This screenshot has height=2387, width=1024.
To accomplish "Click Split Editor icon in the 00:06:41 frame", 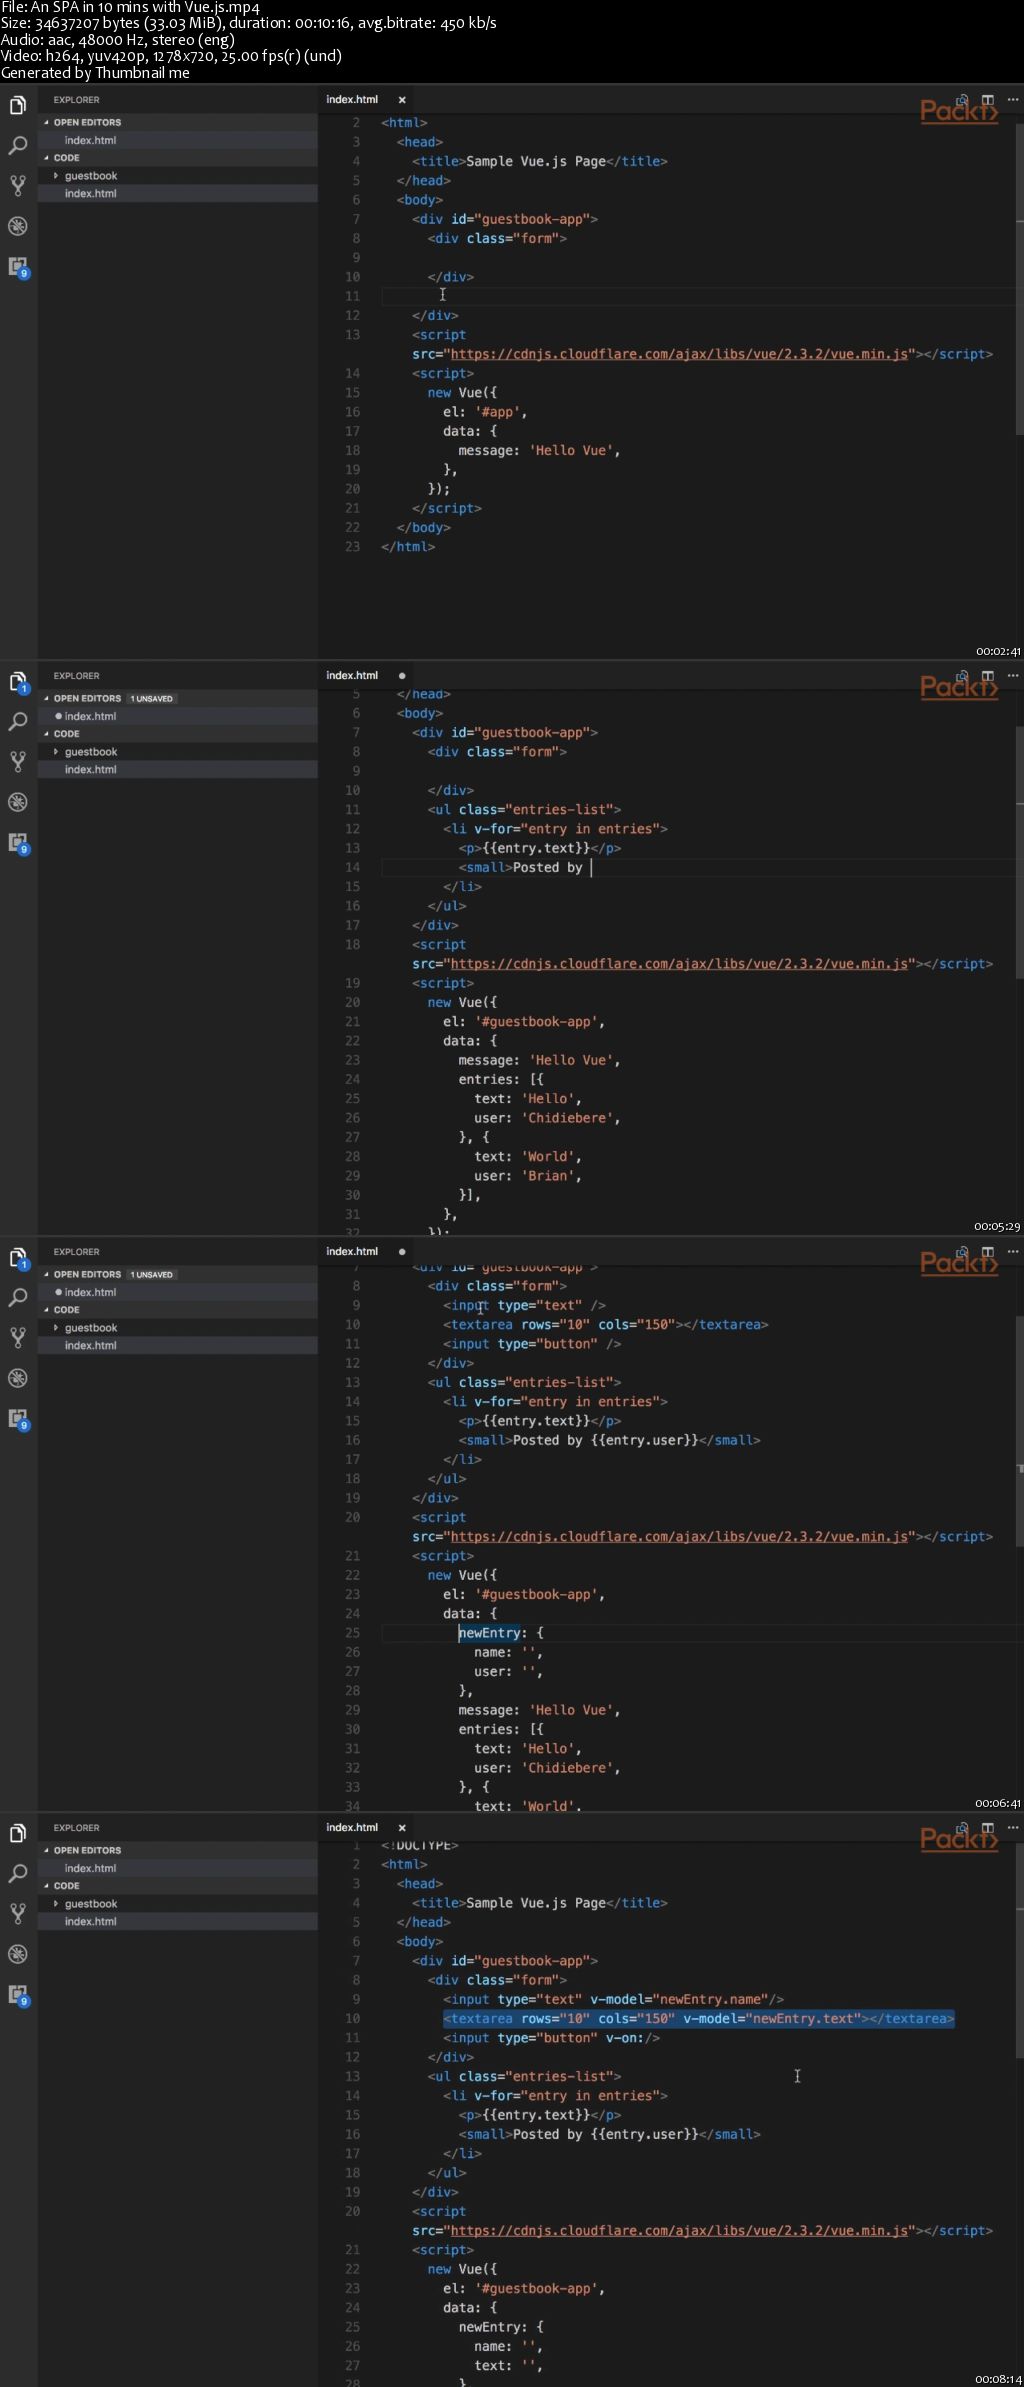I will [987, 1252].
